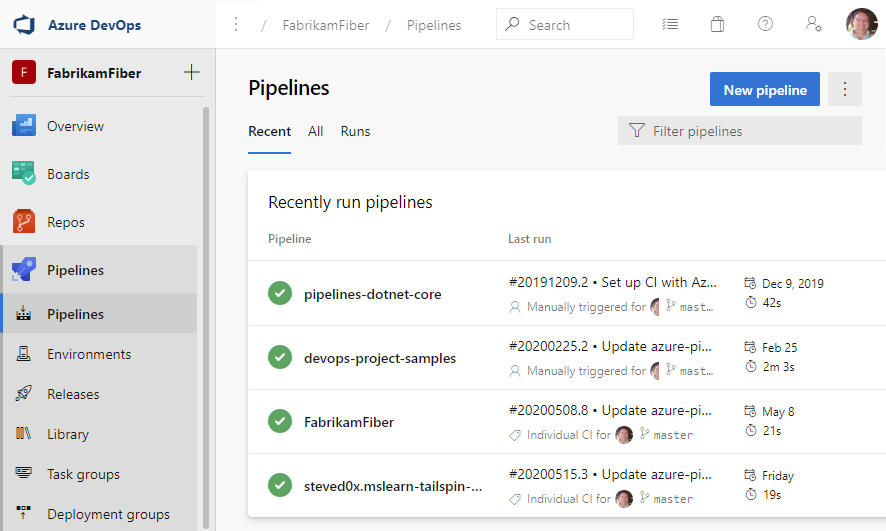Open the Repos icon in sidebar
The height and width of the screenshot is (531, 886).
pos(24,221)
